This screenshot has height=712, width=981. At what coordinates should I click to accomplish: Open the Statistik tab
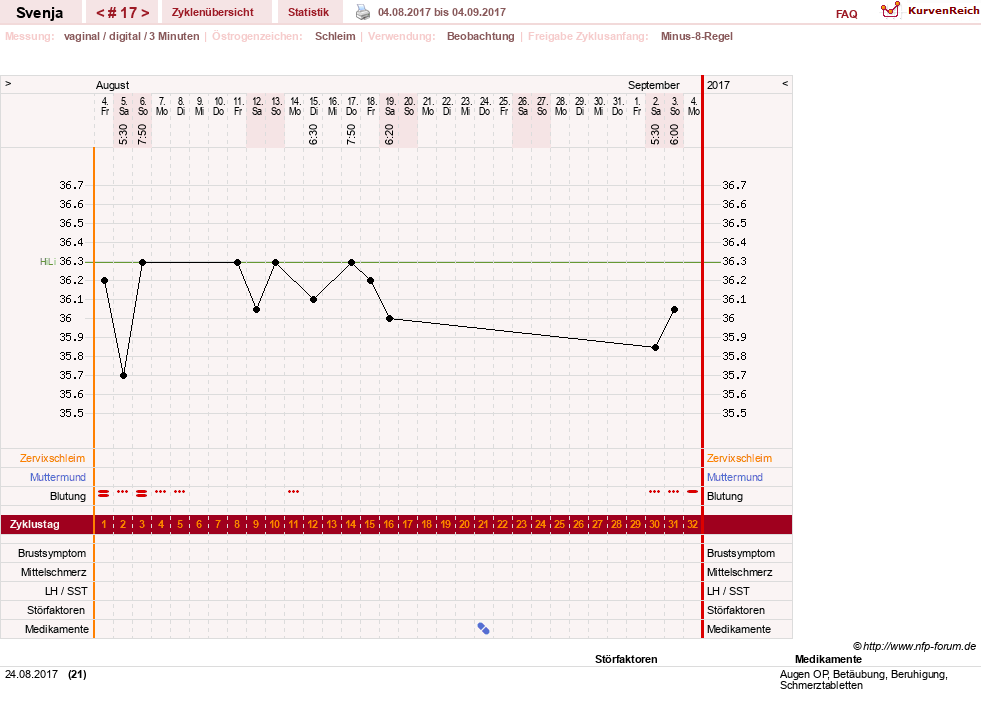pyautogui.click(x=308, y=12)
